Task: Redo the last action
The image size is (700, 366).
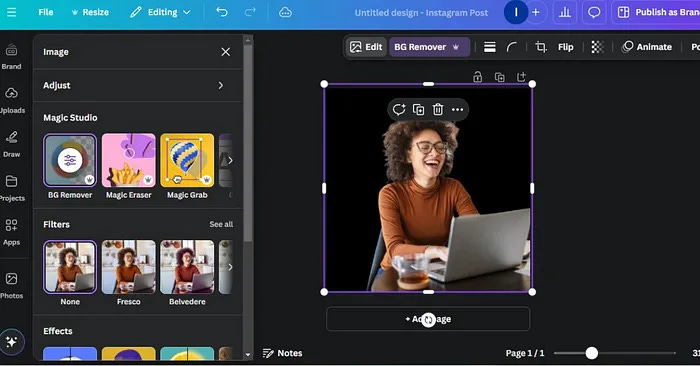Action: (x=250, y=12)
